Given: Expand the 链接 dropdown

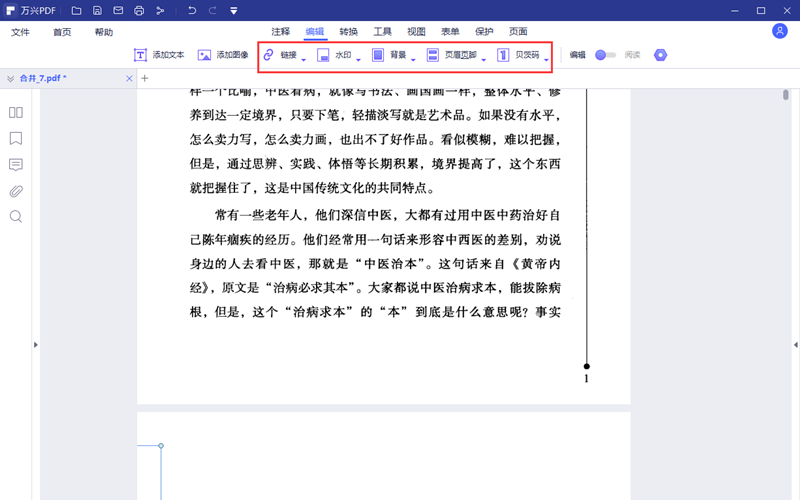Looking at the screenshot, I should [303, 60].
